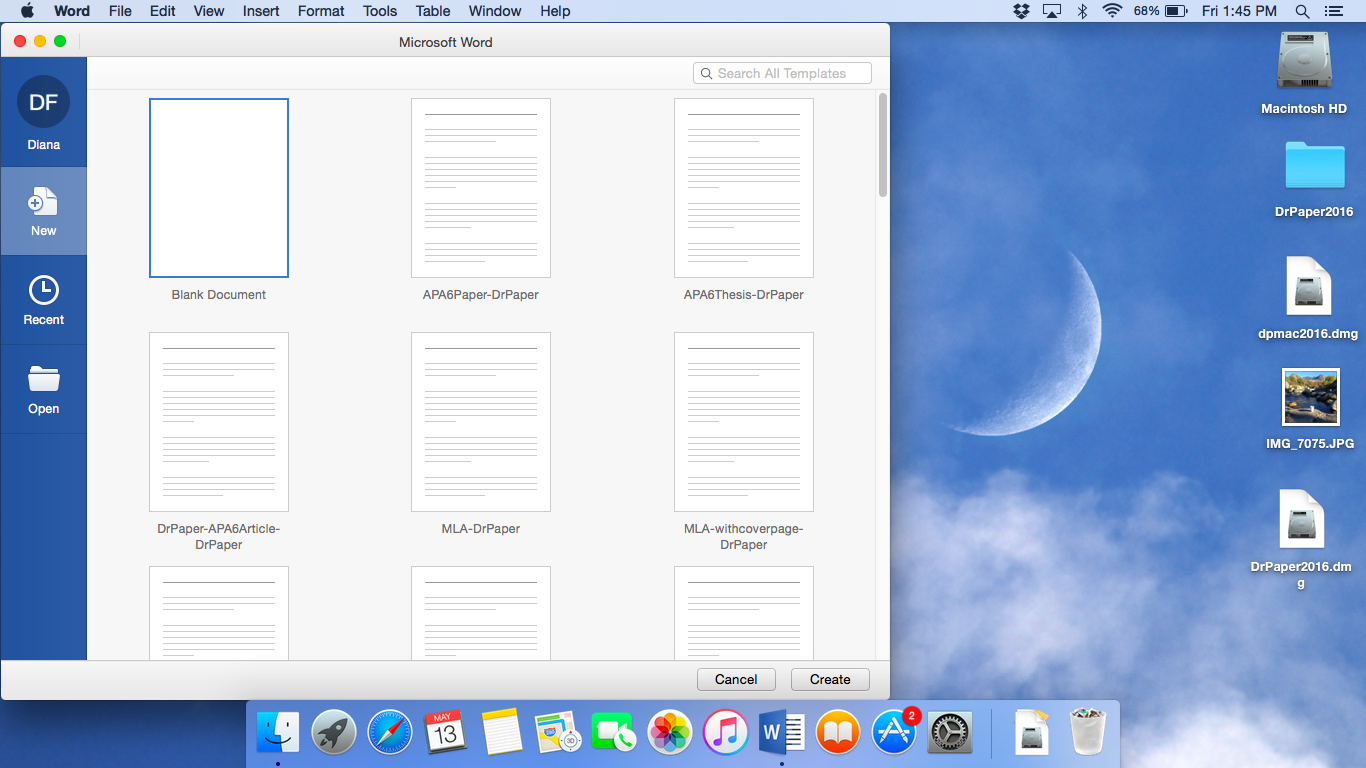Click the Spotlight search magnifier icon
This screenshot has height=768, width=1366.
pyautogui.click(x=1302, y=11)
